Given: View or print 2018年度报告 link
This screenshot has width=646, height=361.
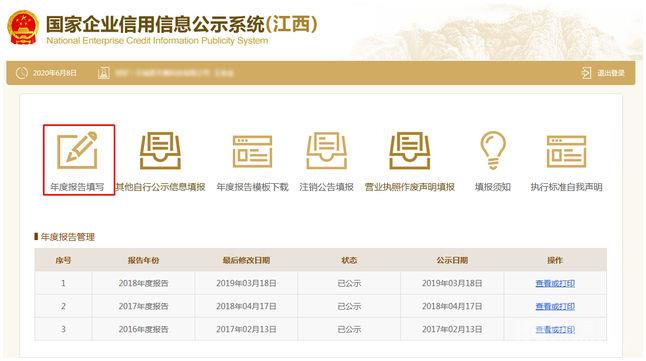Looking at the screenshot, I should (x=555, y=284).
